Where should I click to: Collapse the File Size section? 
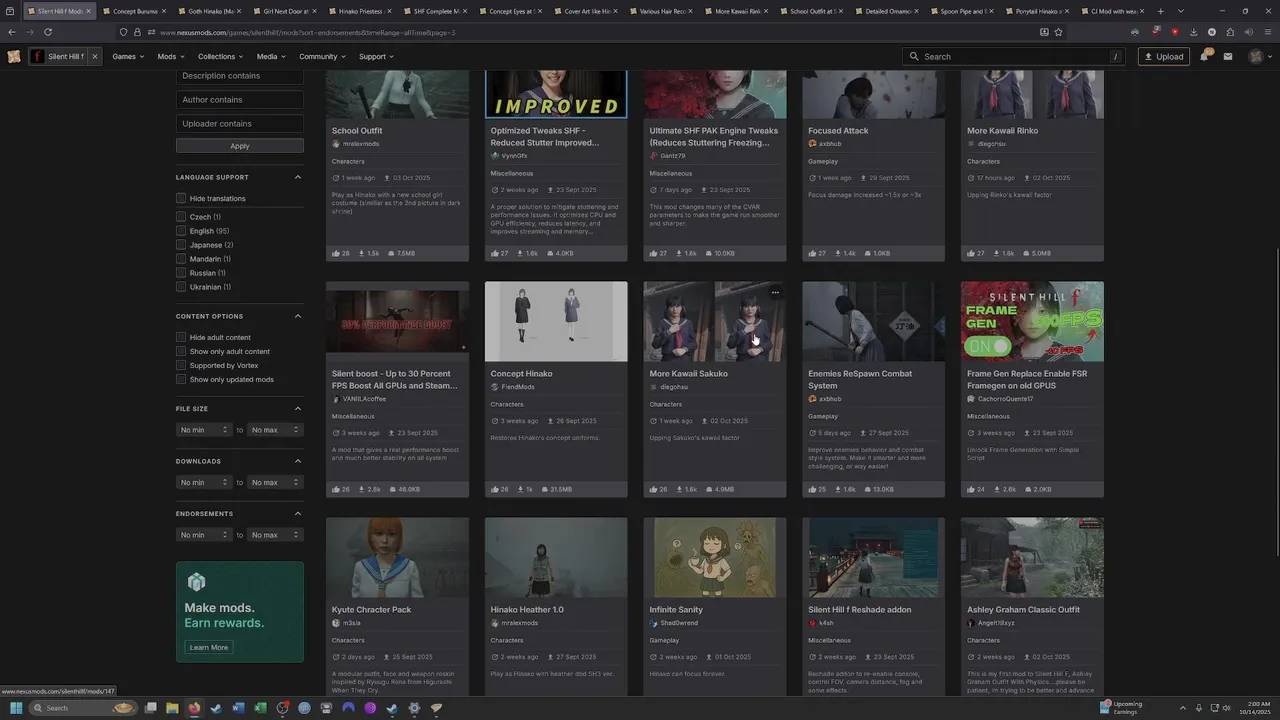297,408
